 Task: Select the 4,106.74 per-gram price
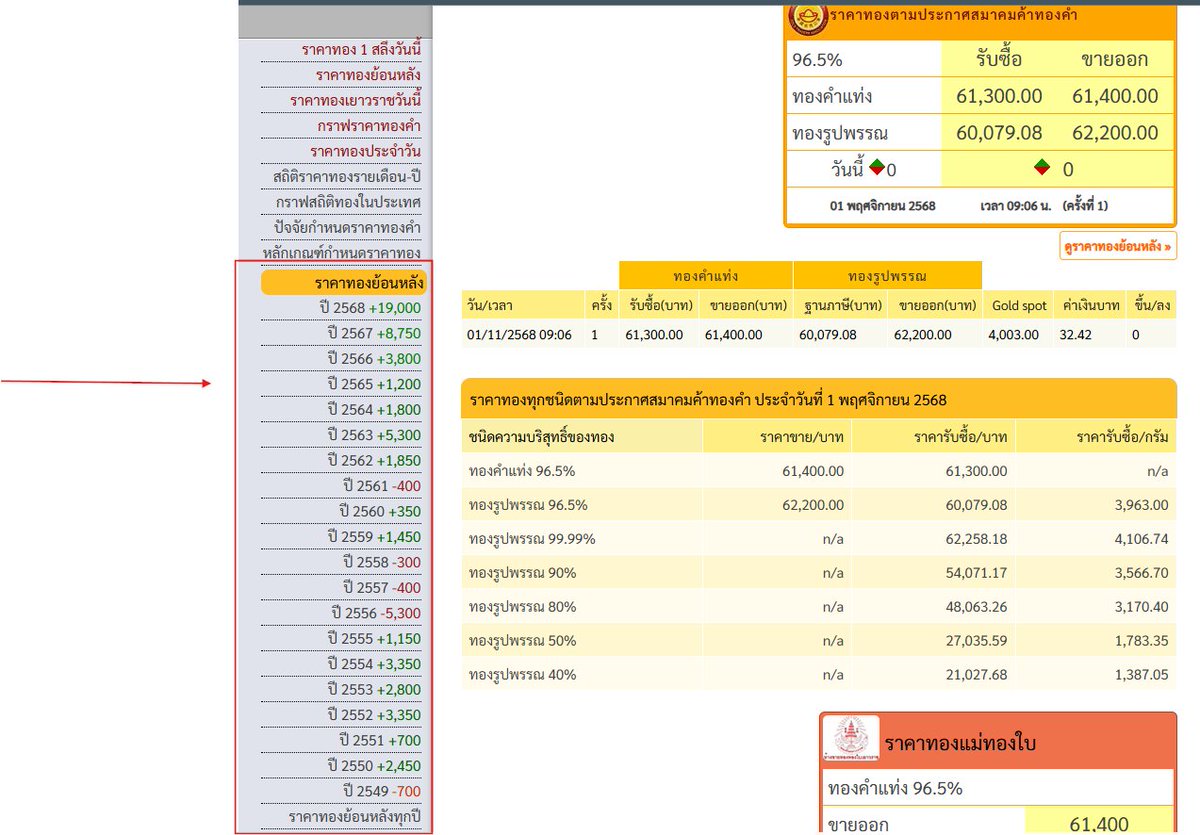coord(1140,539)
